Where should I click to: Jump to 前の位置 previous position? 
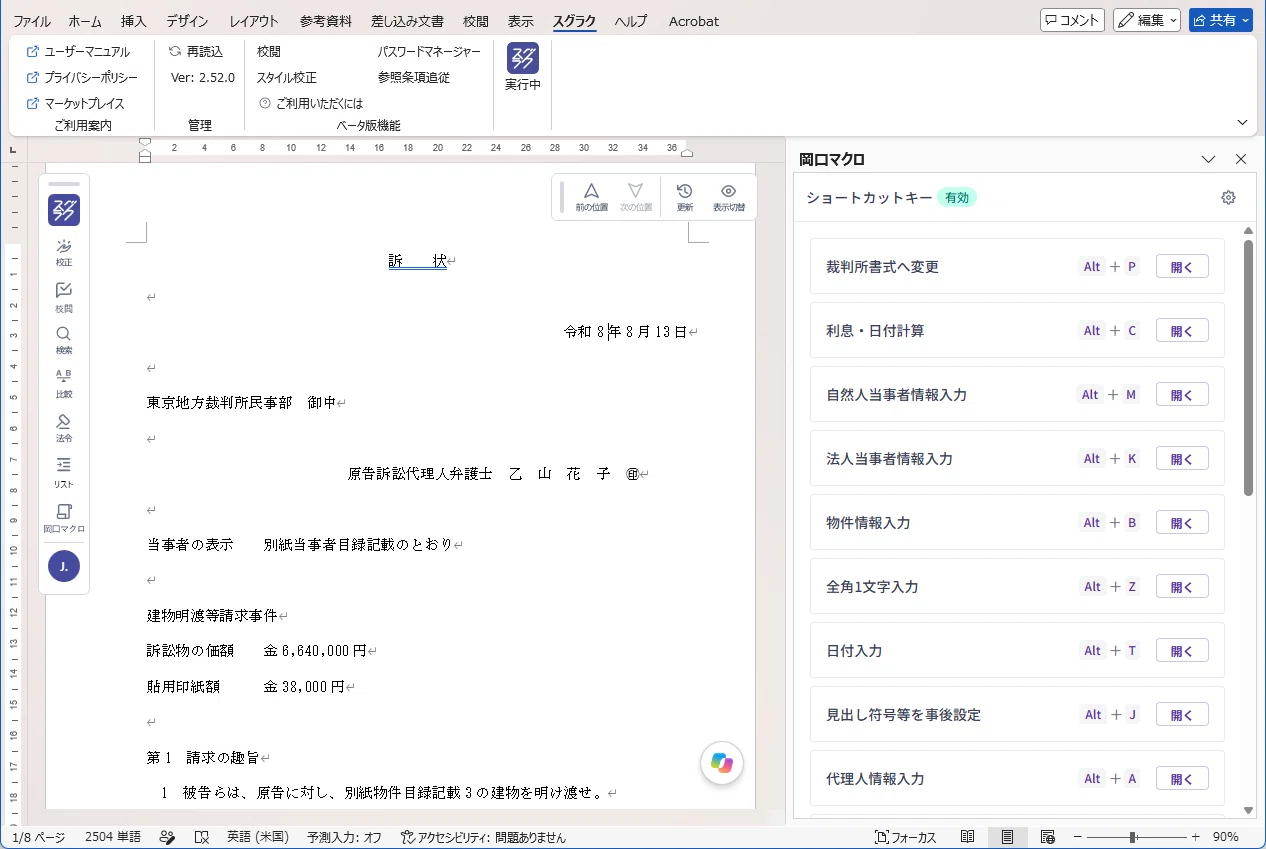(592, 197)
